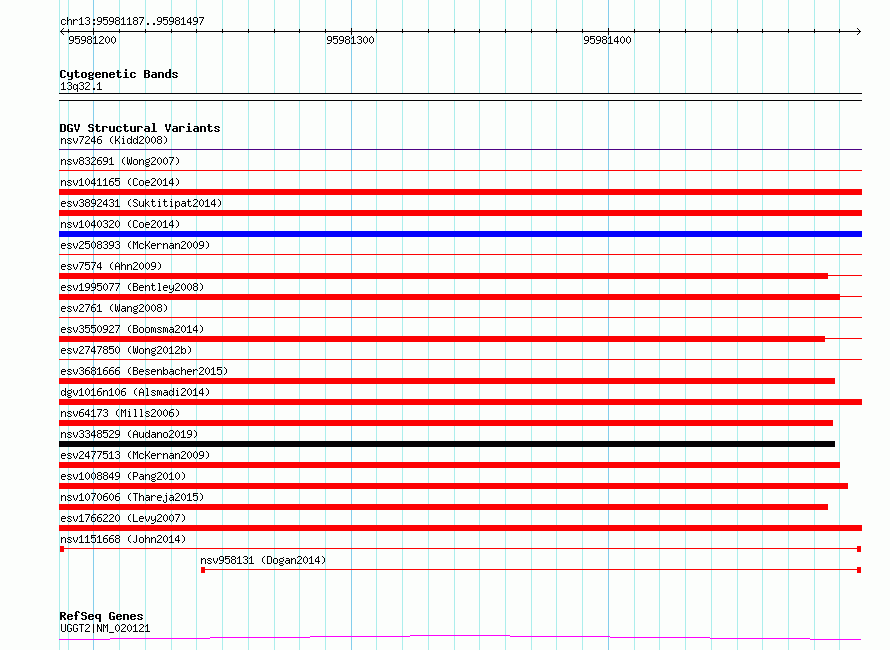The image size is (890, 650).
Task: Select red bar under nsv1041165 (Coe2014)
Action: point(460,192)
